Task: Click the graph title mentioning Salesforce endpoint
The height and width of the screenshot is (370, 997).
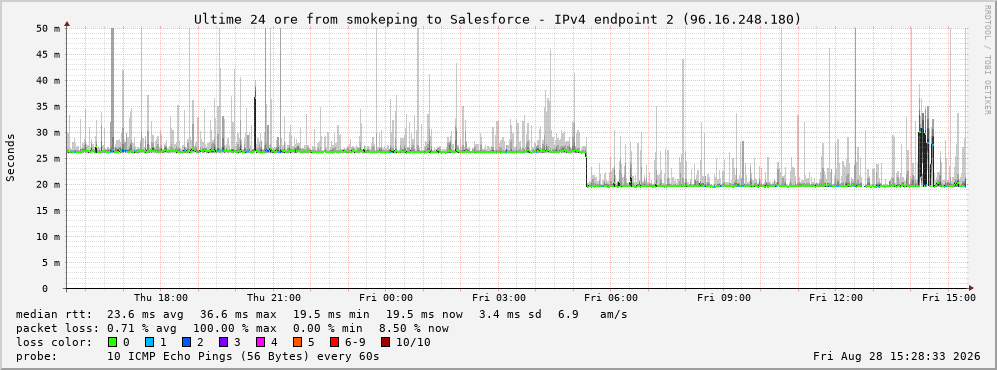Action: 498,19
